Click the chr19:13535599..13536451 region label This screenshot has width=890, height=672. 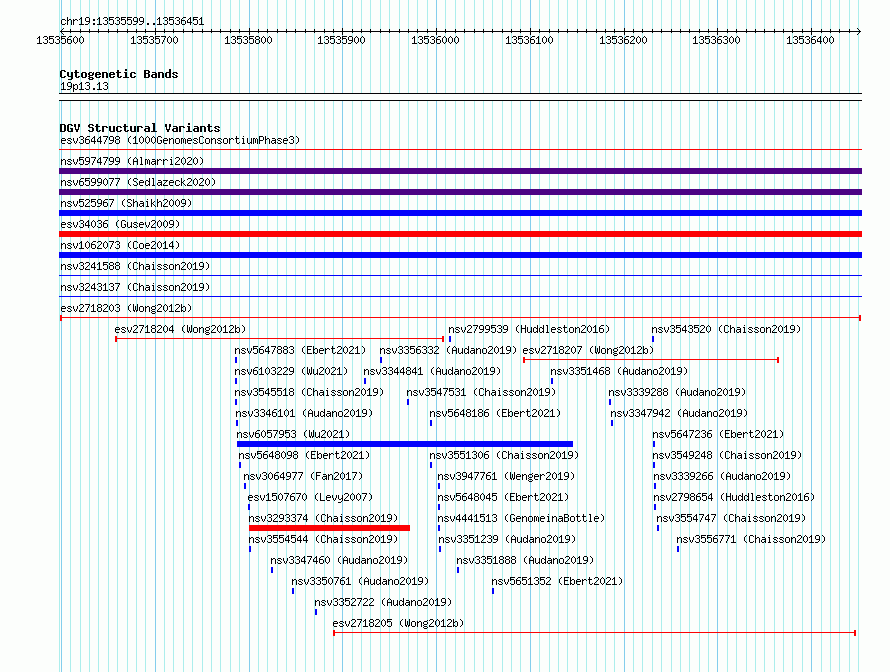[132, 22]
